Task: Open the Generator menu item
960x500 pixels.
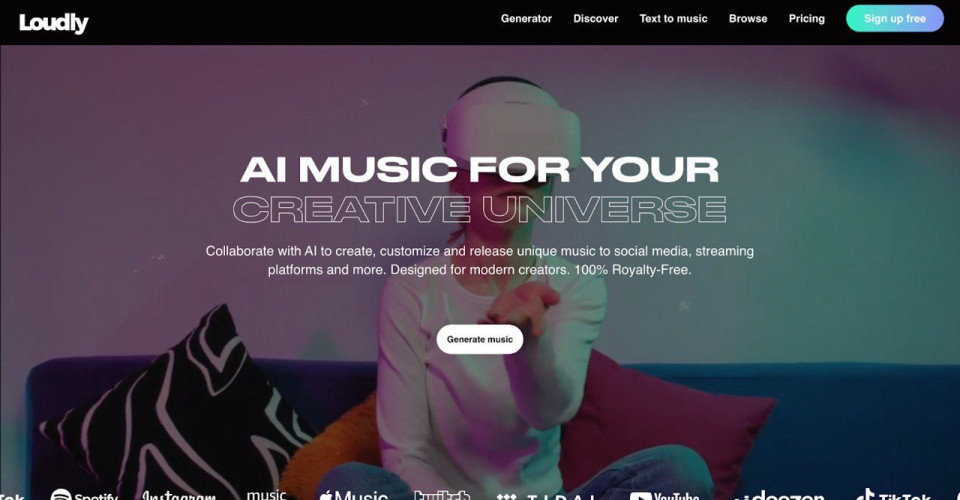Action: click(527, 18)
